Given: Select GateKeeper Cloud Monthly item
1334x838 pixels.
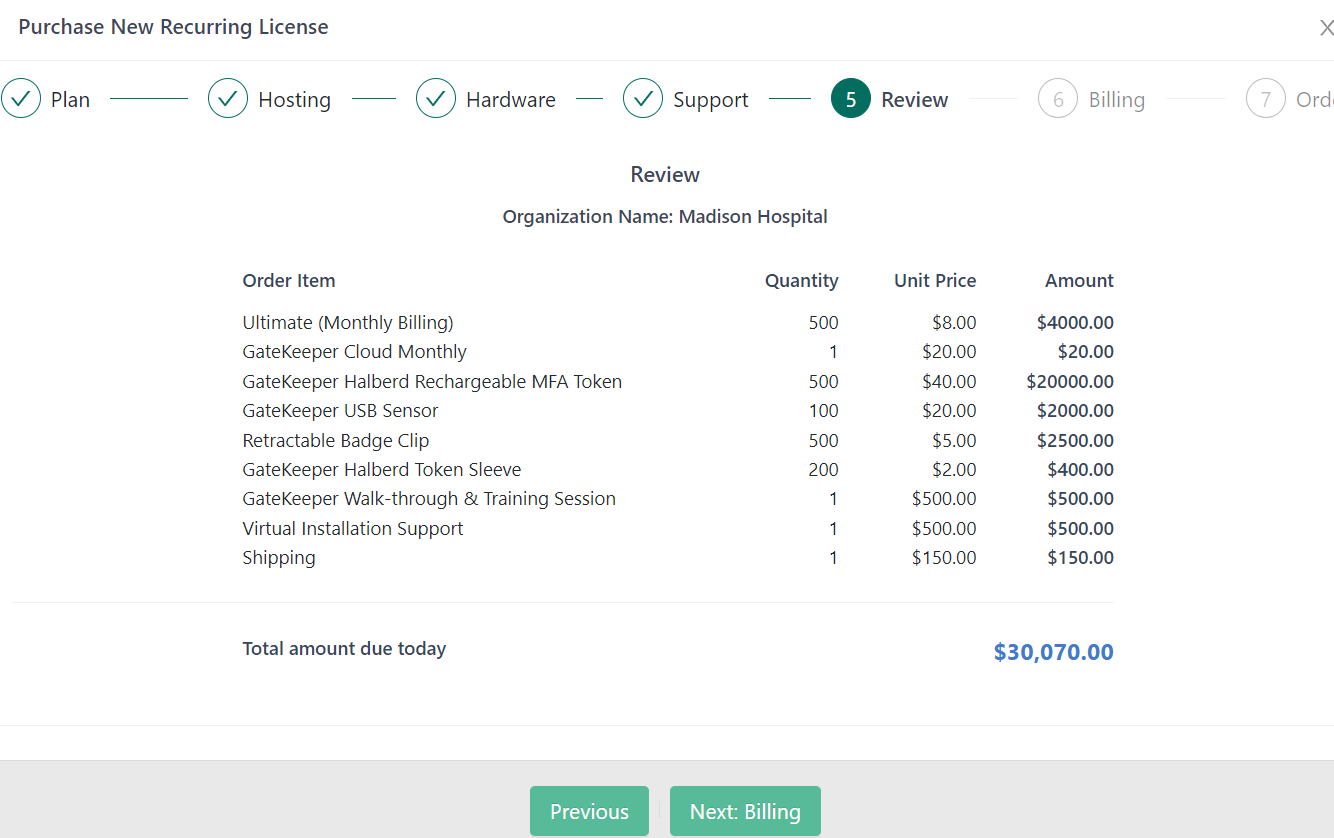Looking at the screenshot, I should (x=354, y=352).
